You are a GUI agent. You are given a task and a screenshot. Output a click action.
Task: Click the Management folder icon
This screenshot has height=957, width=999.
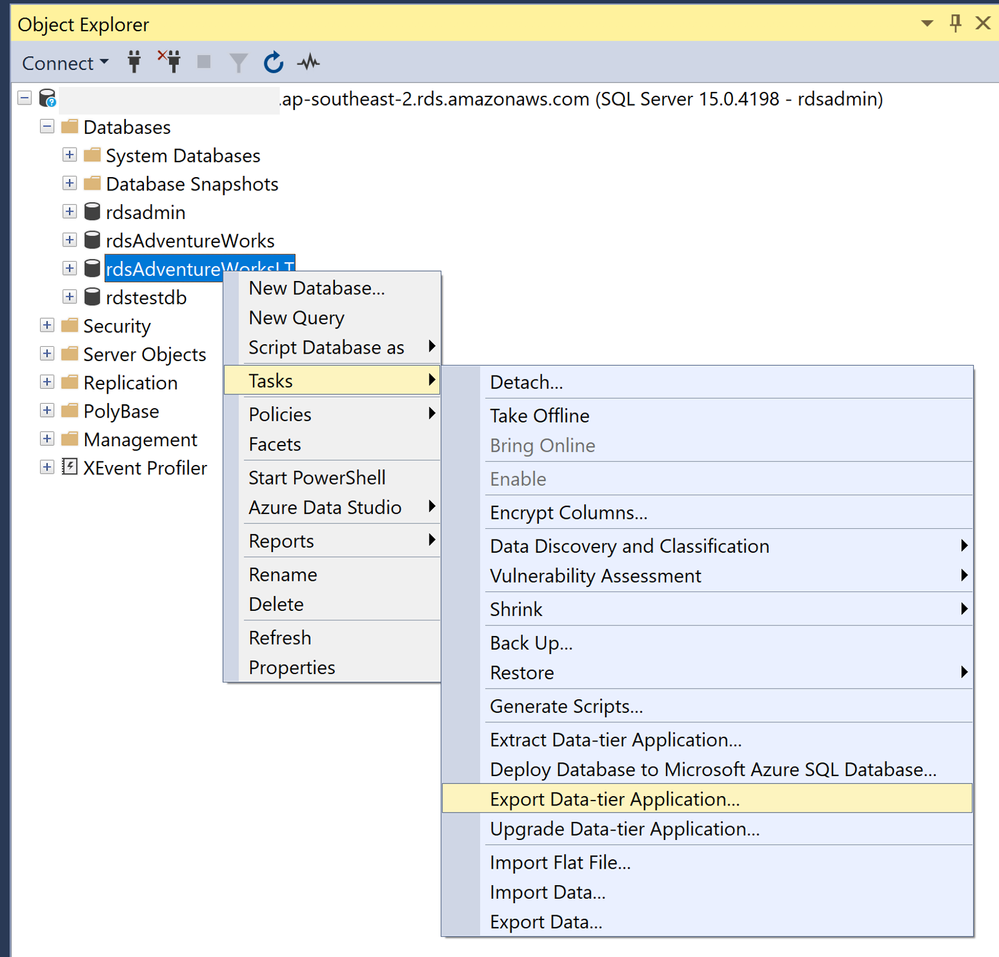(x=69, y=438)
